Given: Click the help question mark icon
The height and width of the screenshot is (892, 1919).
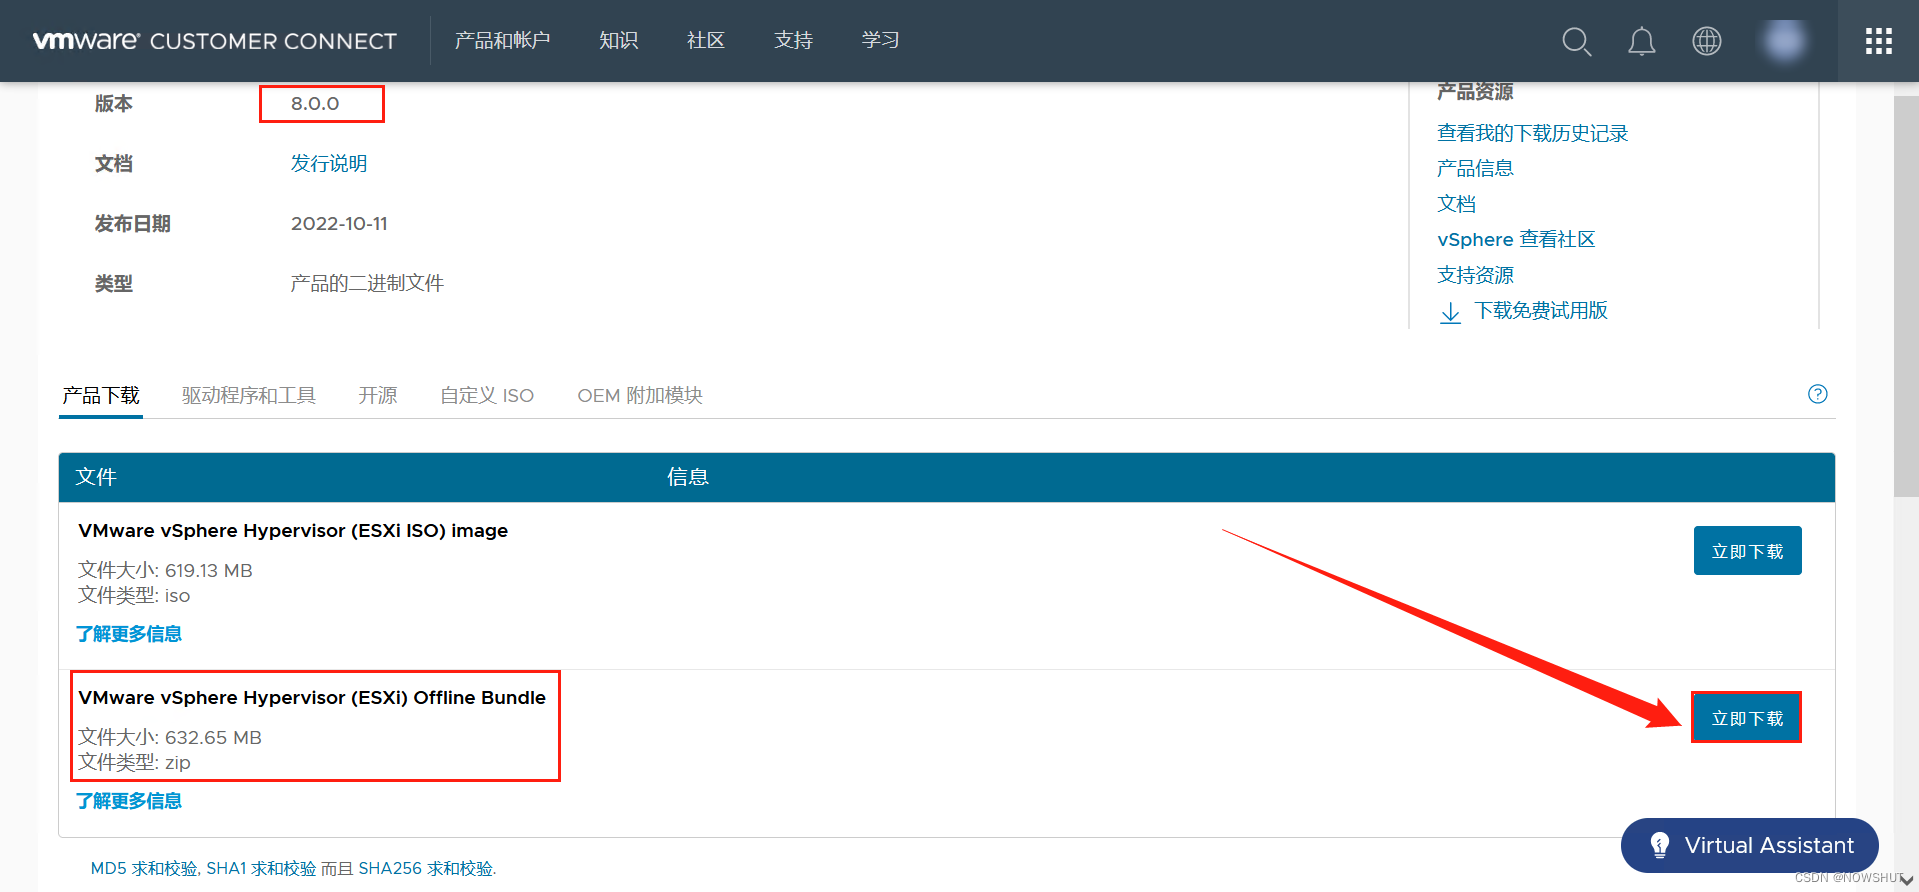Looking at the screenshot, I should pyautogui.click(x=1818, y=394).
